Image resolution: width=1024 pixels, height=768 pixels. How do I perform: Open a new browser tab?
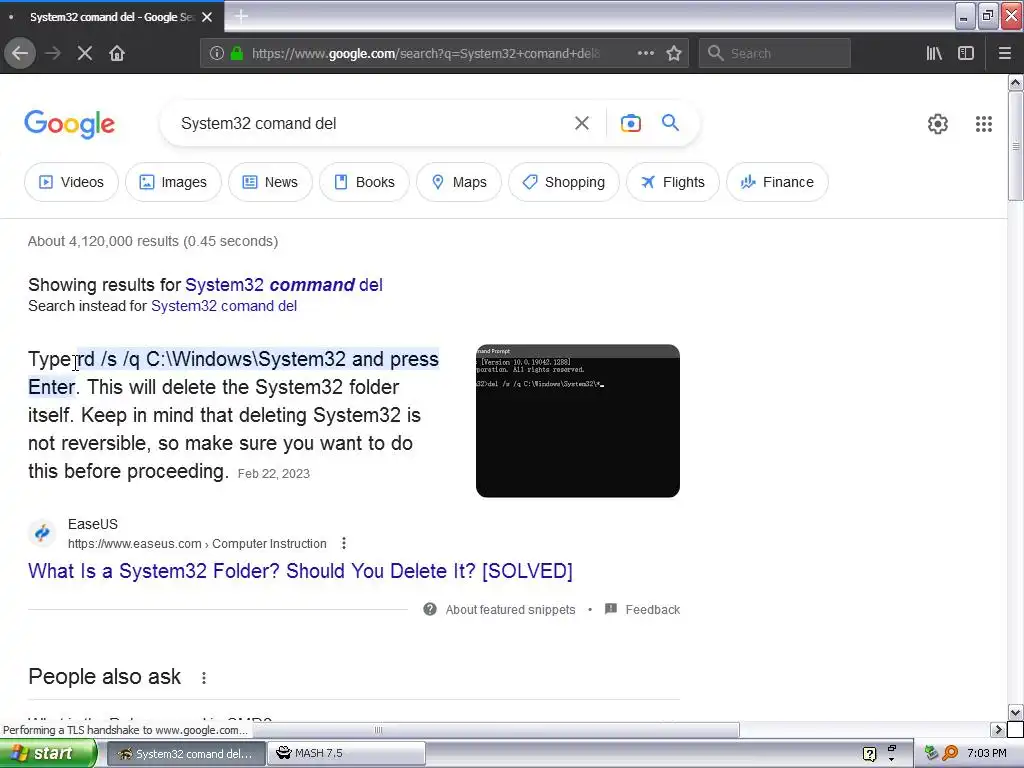tap(241, 16)
